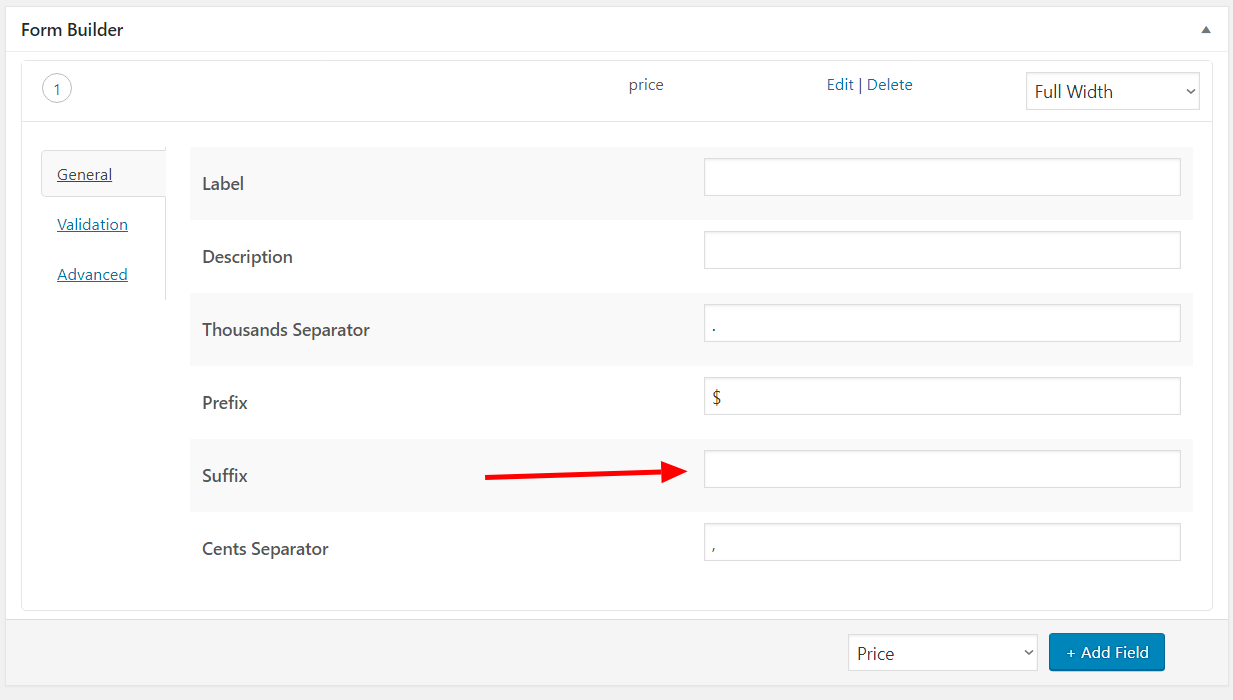The image size is (1233, 700).
Task: Open the Advanced settings tab
Action: click(x=92, y=274)
